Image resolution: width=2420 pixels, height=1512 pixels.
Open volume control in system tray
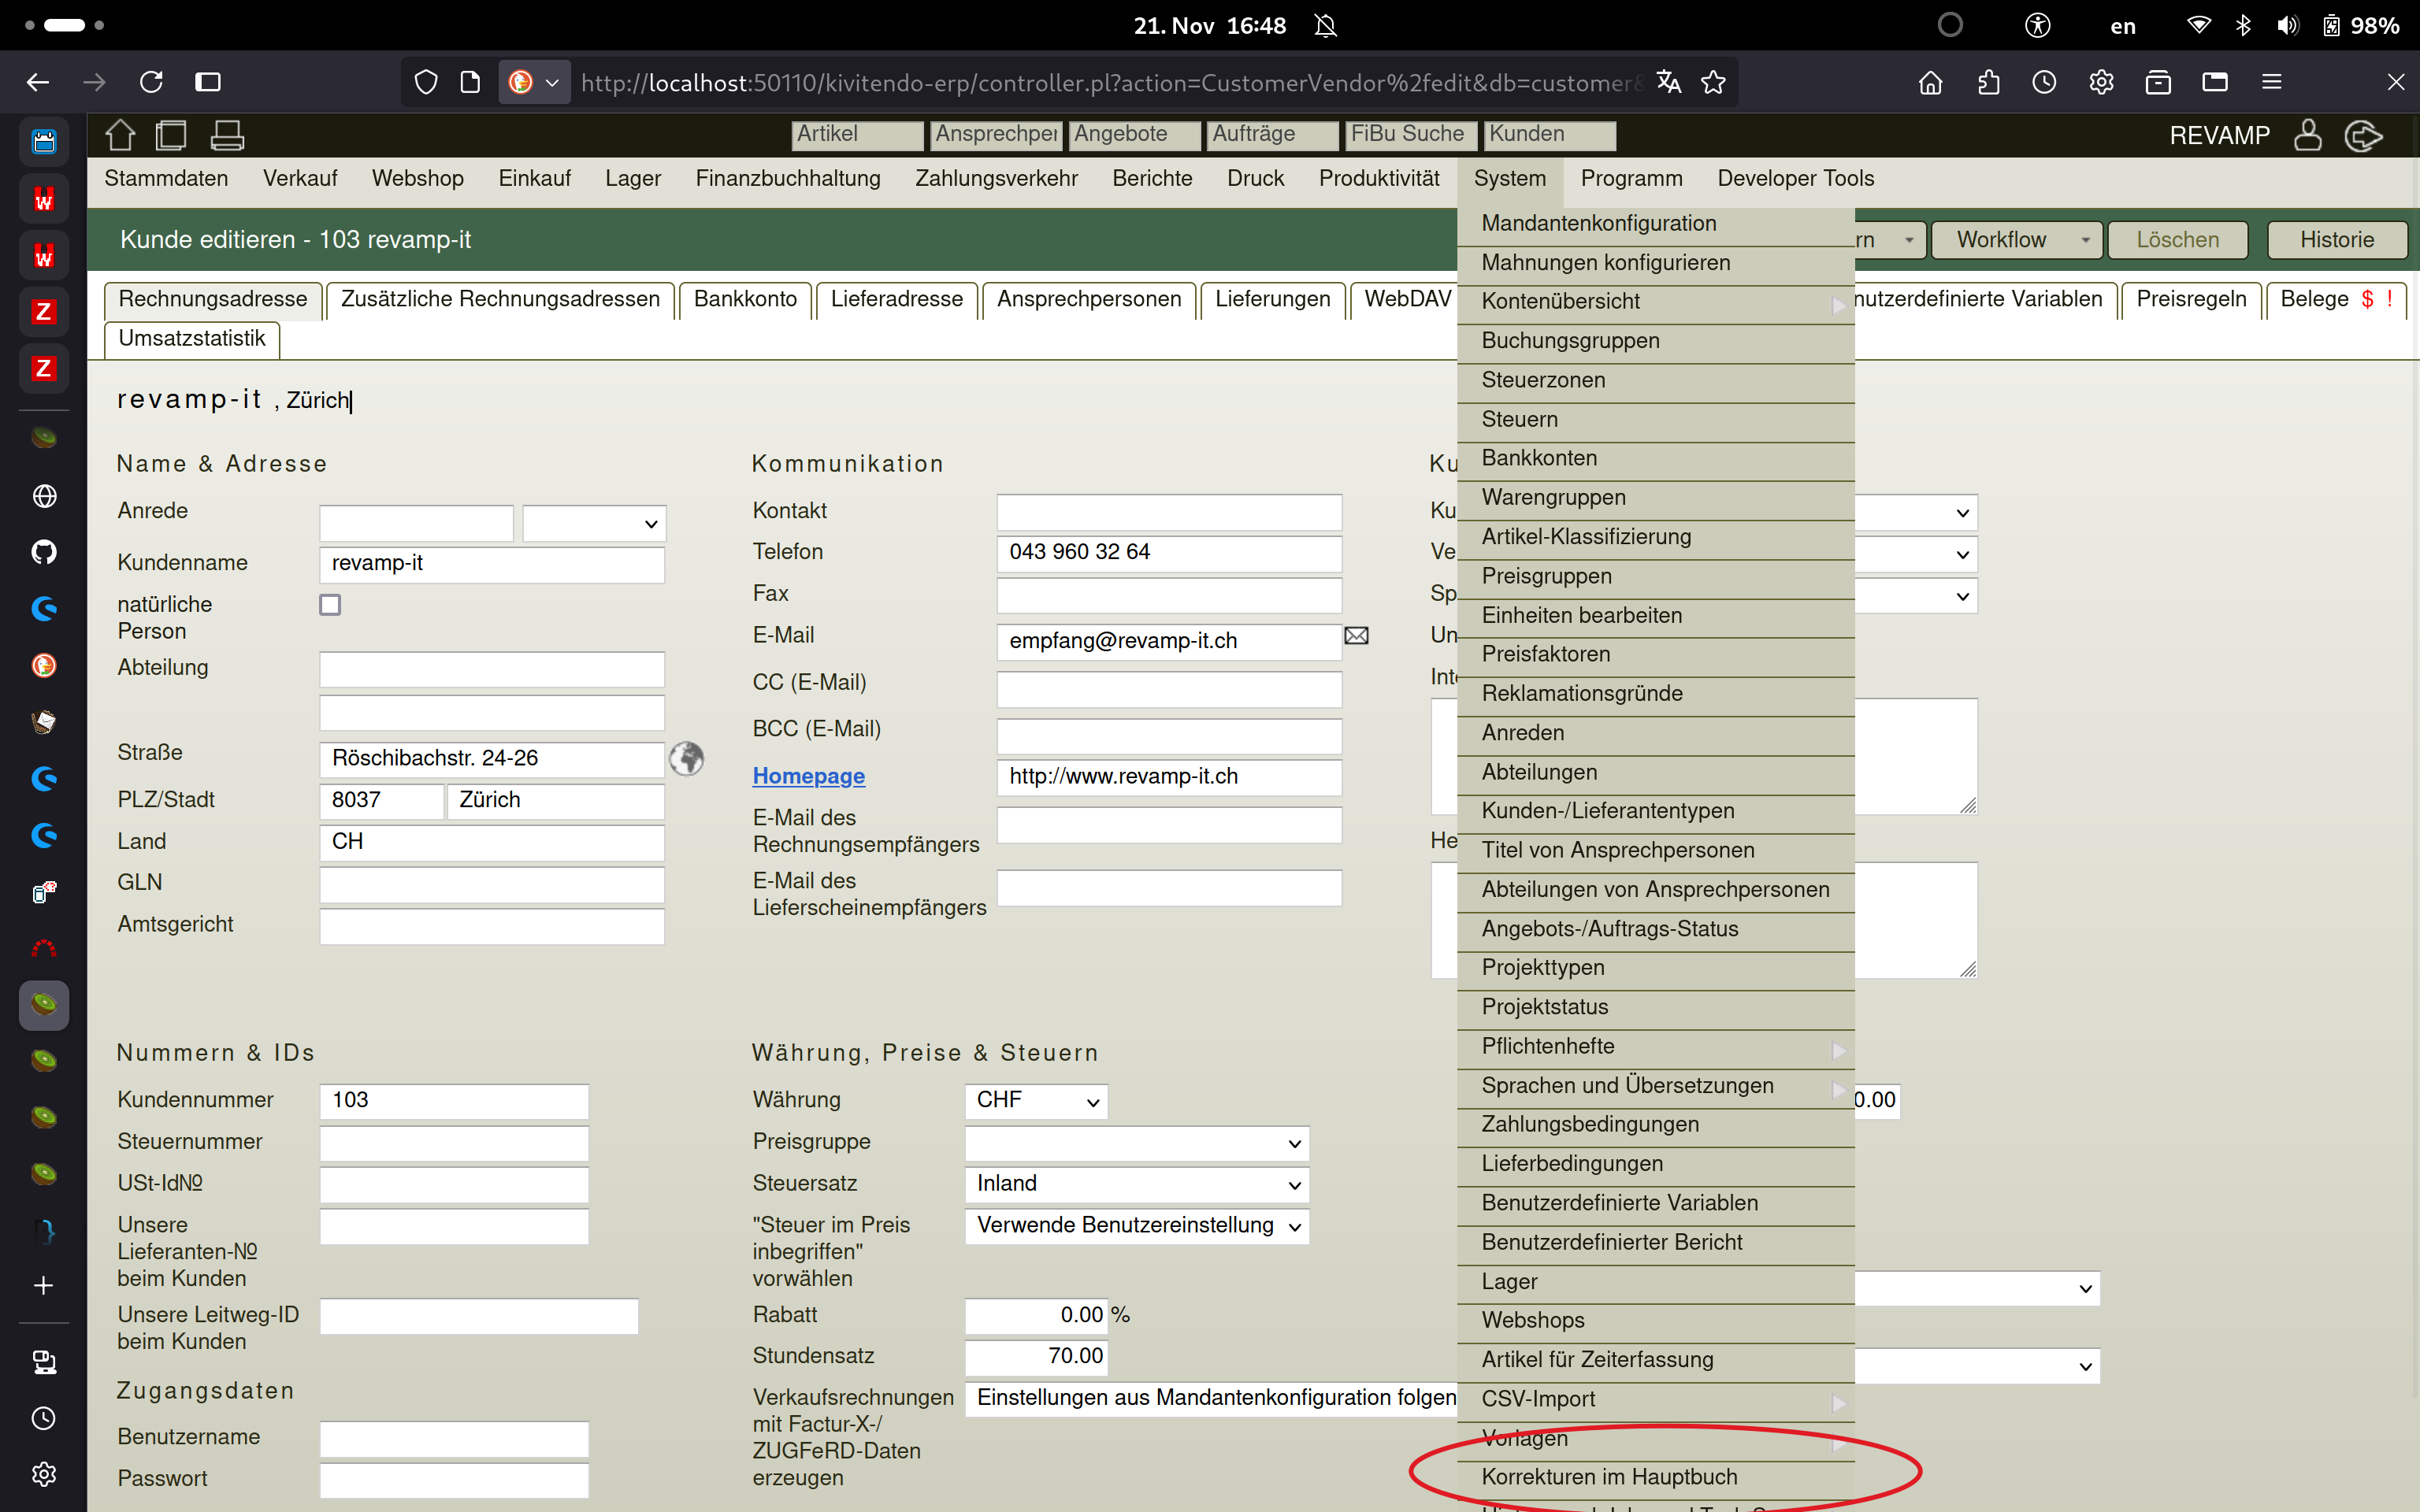point(2287,26)
